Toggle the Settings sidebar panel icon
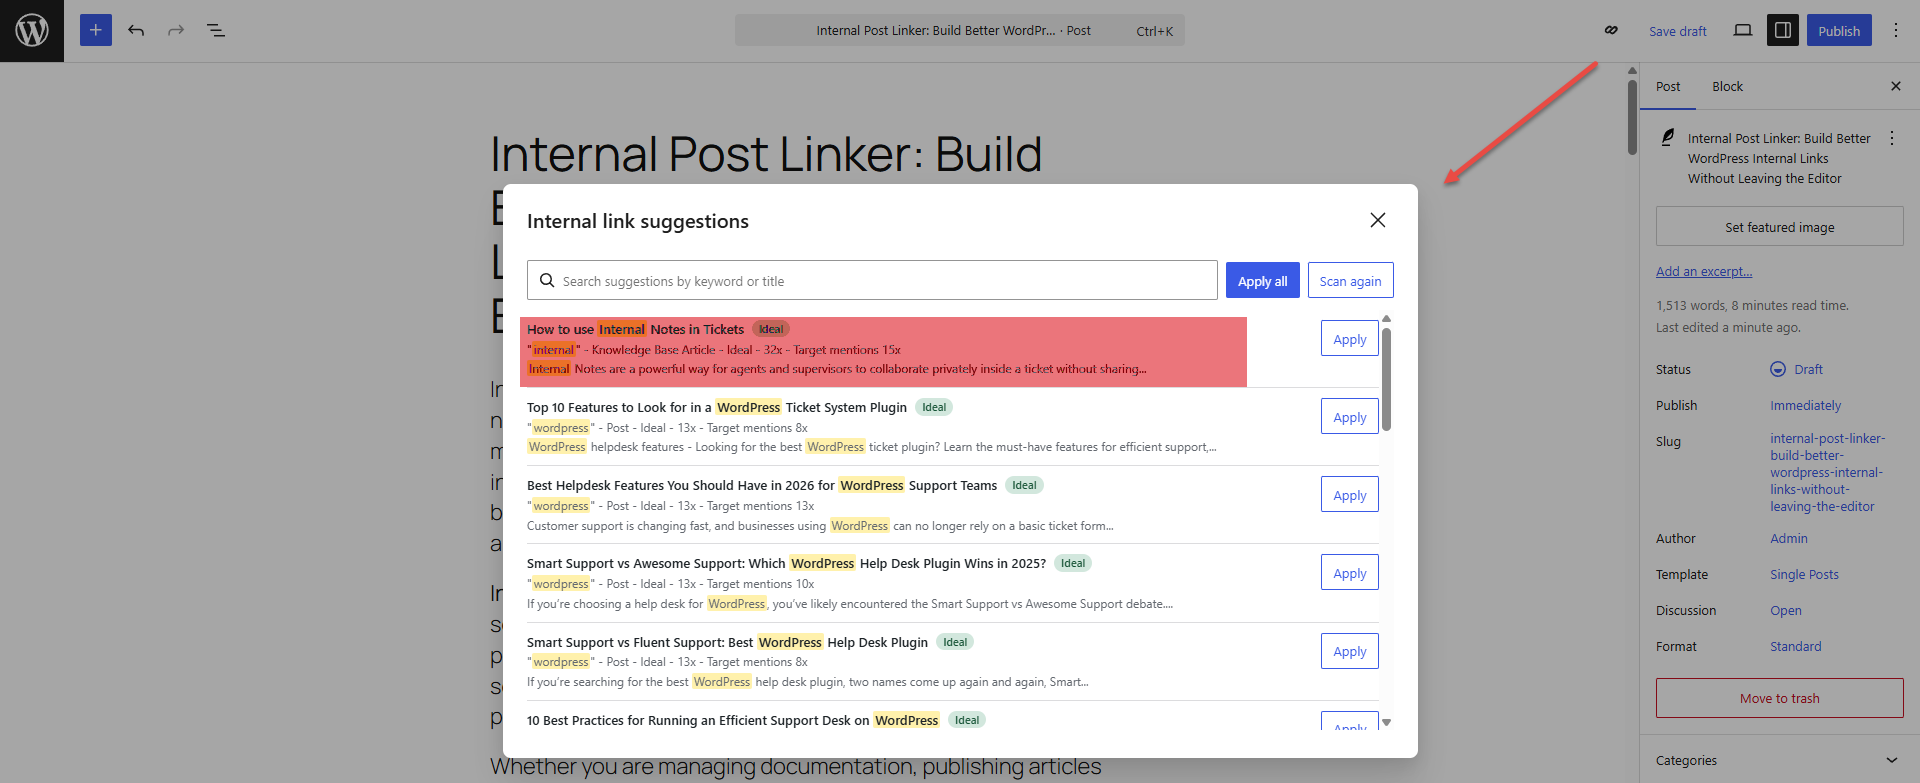The image size is (1920, 783). pos(1783,30)
